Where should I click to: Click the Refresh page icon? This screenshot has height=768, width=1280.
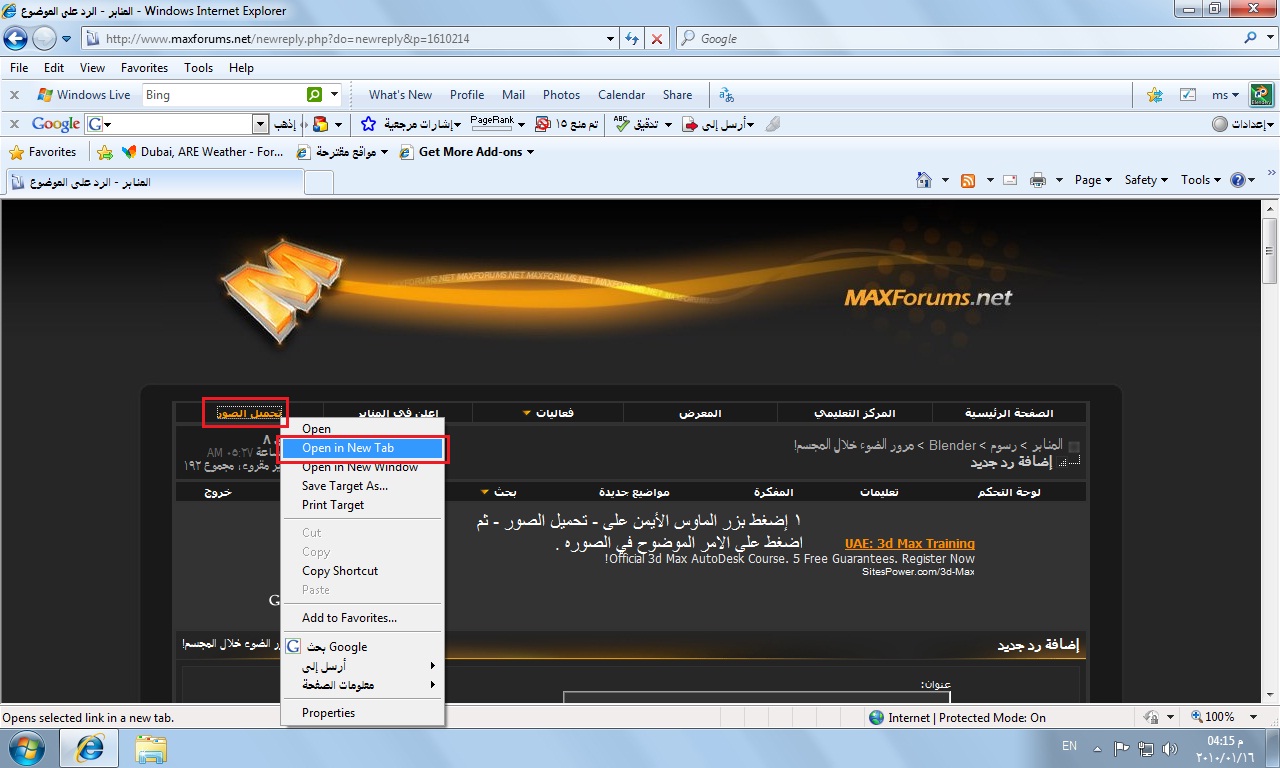pyautogui.click(x=632, y=39)
